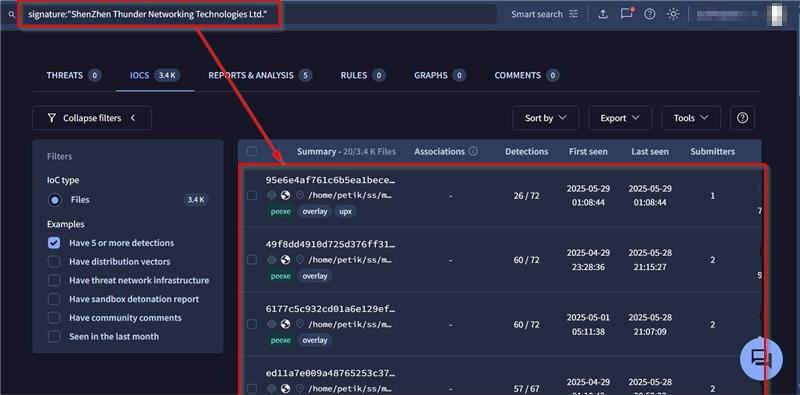
Task: Open Smart search sliders icon
Action: pos(574,14)
